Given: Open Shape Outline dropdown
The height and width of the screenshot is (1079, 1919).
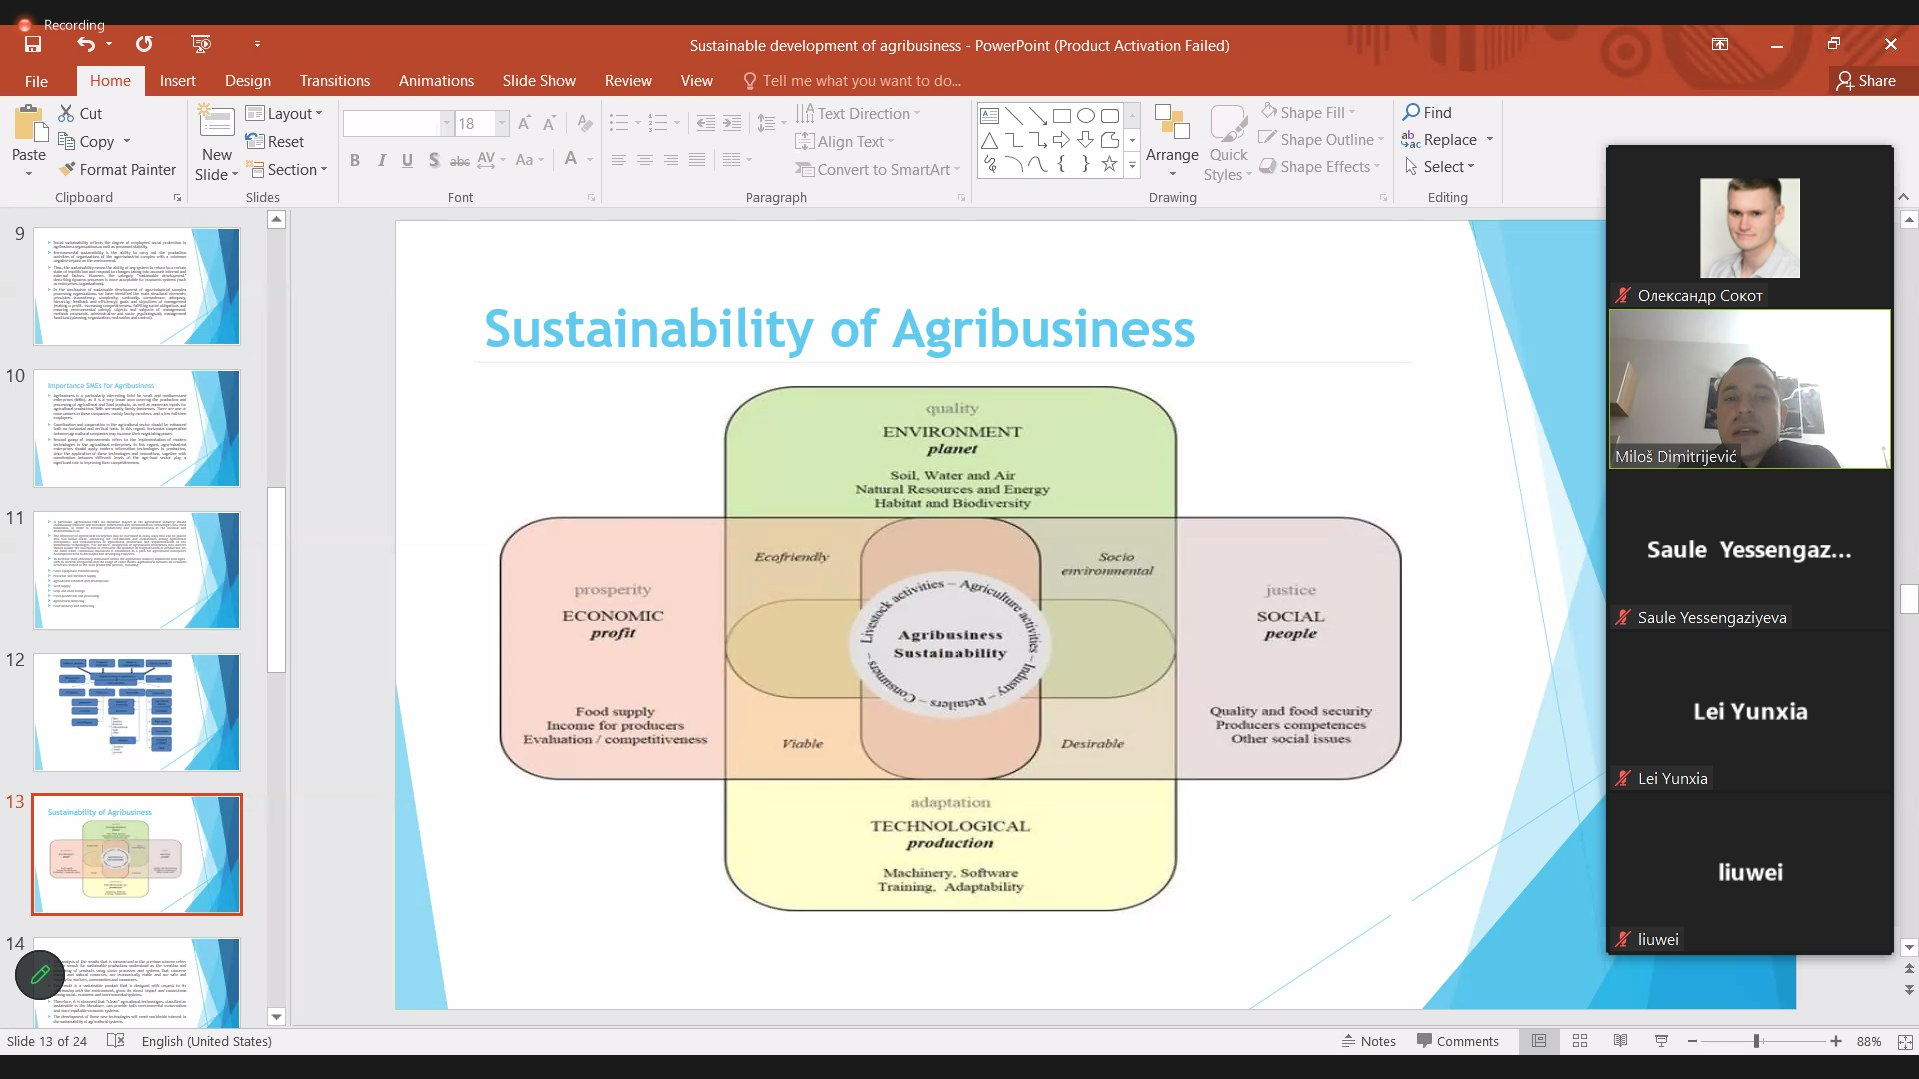Looking at the screenshot, I should [1321, 139].
